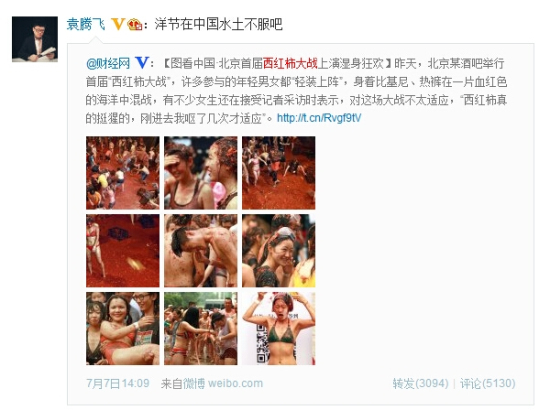Screen dimensions: 550x410
Task: Open the http://t.cn/Rvgf9tV short link
Action: pyautogui.click(x=319, y=118)
